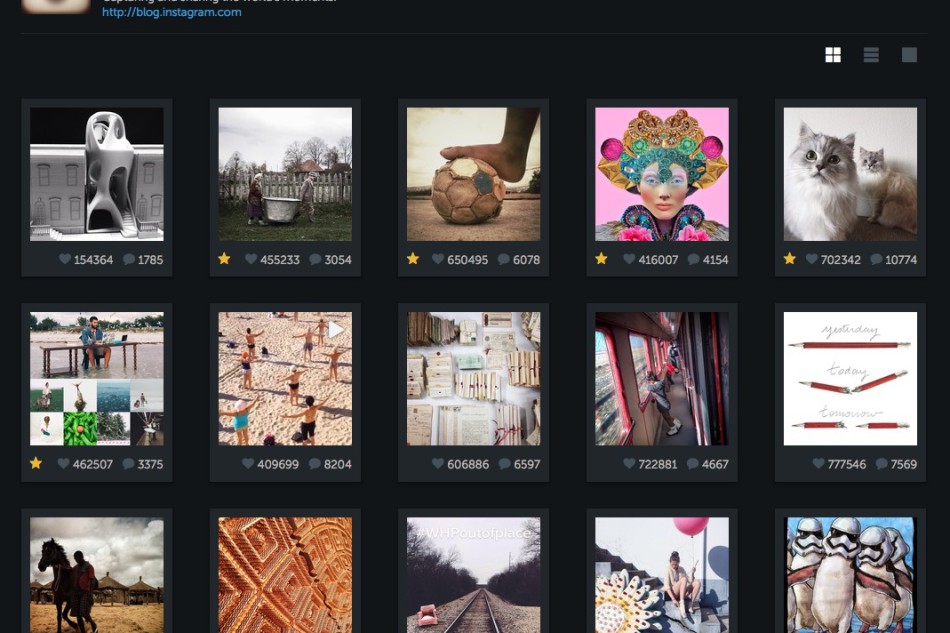Open comments bubble next to 3375
The image size is (950, 633).
click(x=128, y=464)
